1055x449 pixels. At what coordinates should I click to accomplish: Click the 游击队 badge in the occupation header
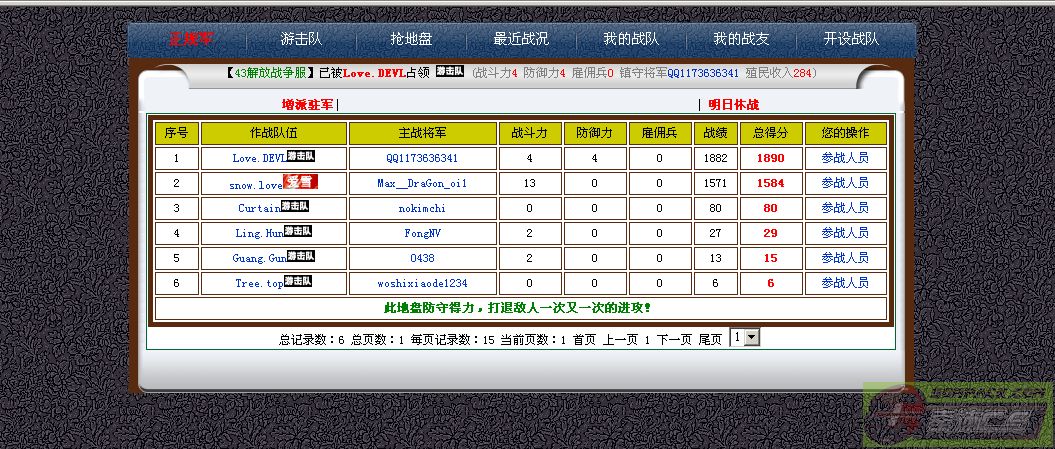[449, 72]
